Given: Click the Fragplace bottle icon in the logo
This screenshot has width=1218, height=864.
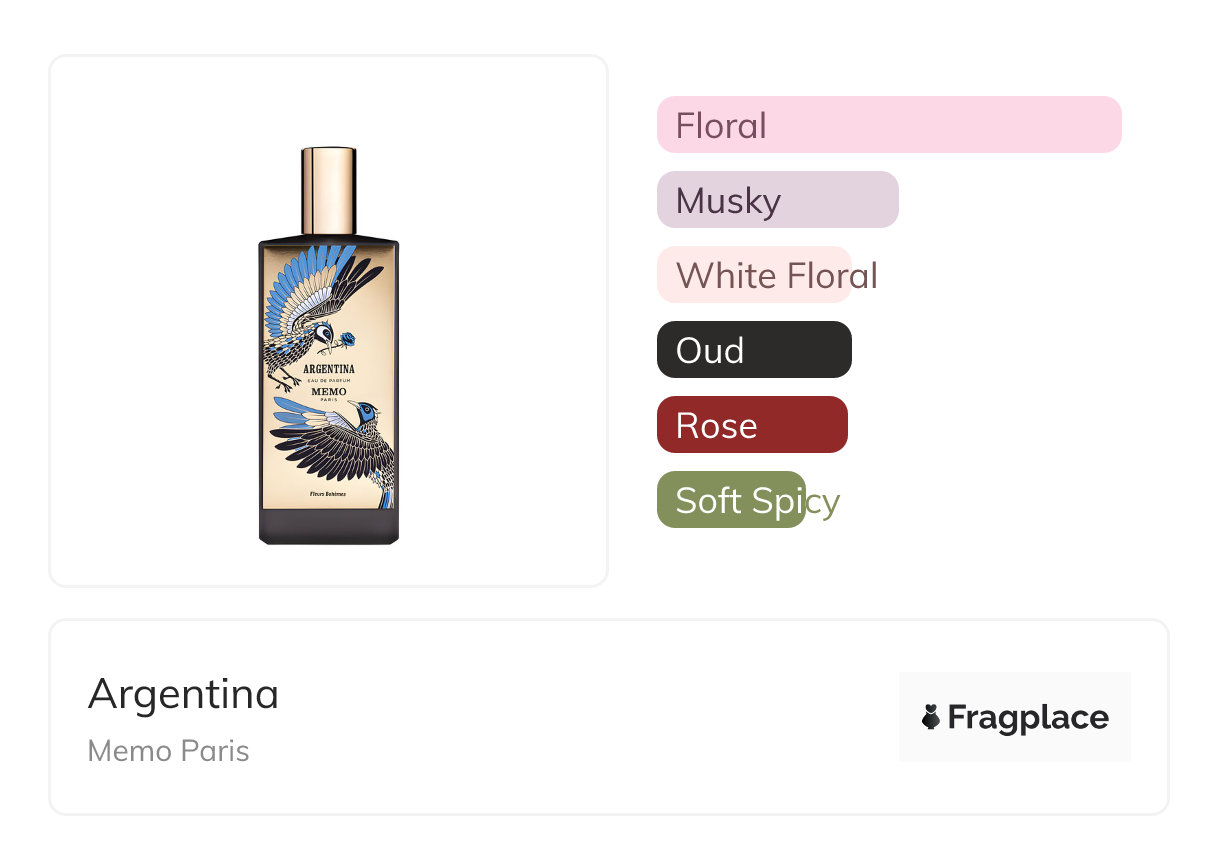Looking at the screenshot, I should [x=931, y=717].
